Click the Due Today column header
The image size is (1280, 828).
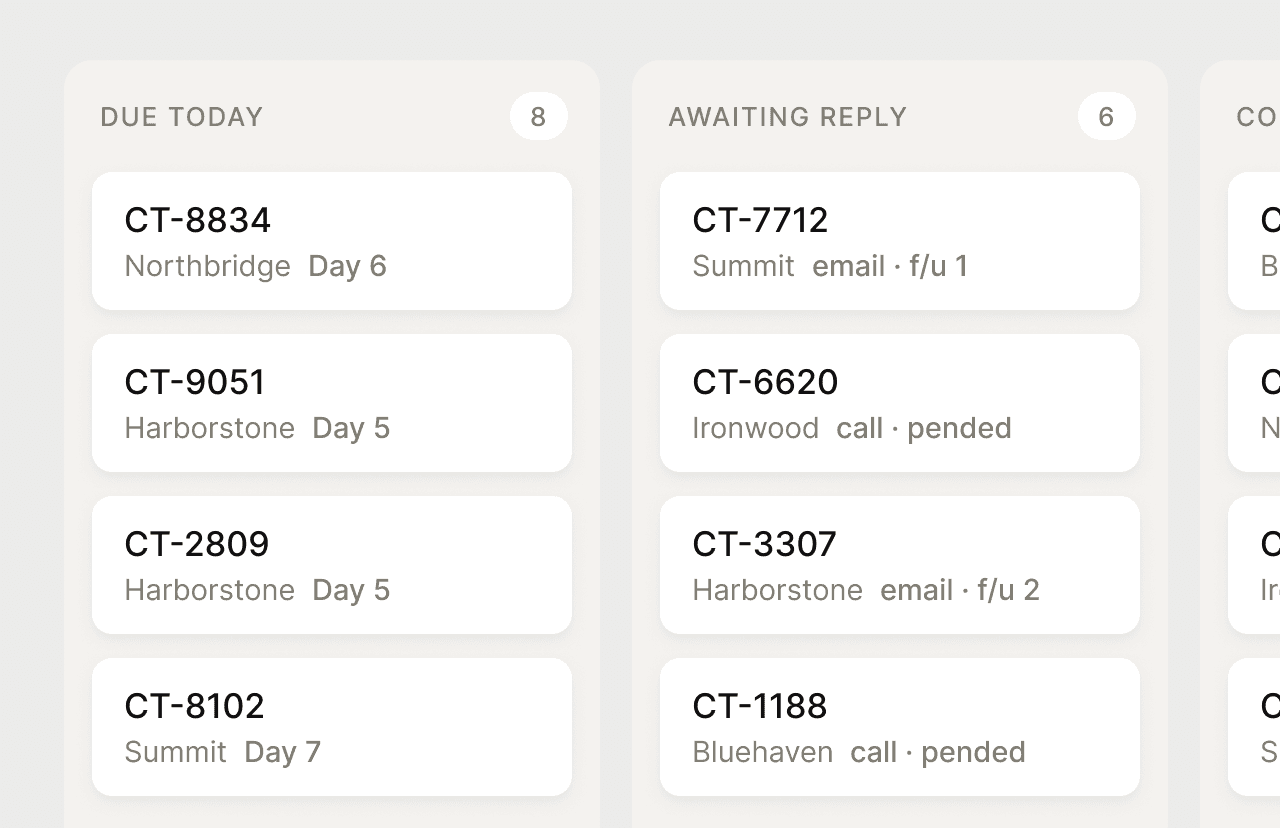pyautogui.click(x=182, y=117)
